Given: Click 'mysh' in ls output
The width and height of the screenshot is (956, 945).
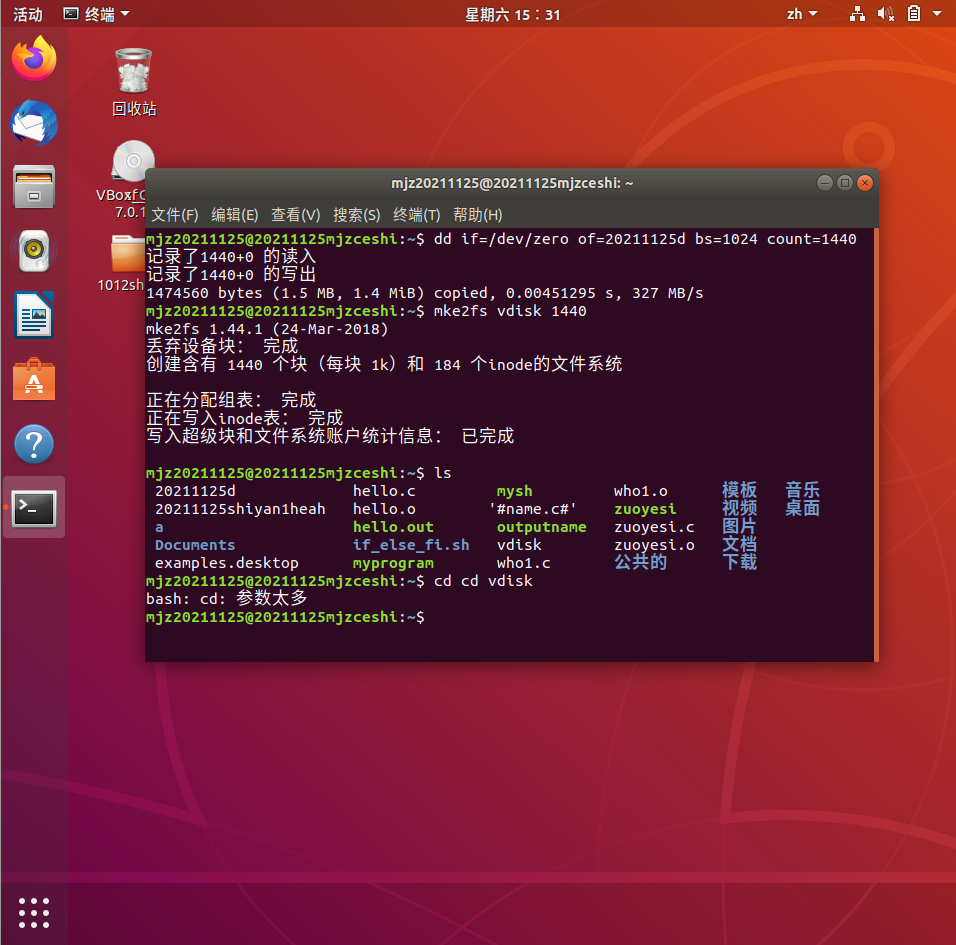Looking at the screenshot, I should 514,491.
